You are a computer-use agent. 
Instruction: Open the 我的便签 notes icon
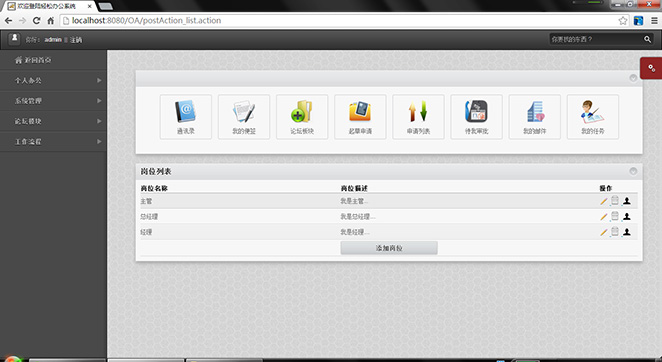point(244,117)
